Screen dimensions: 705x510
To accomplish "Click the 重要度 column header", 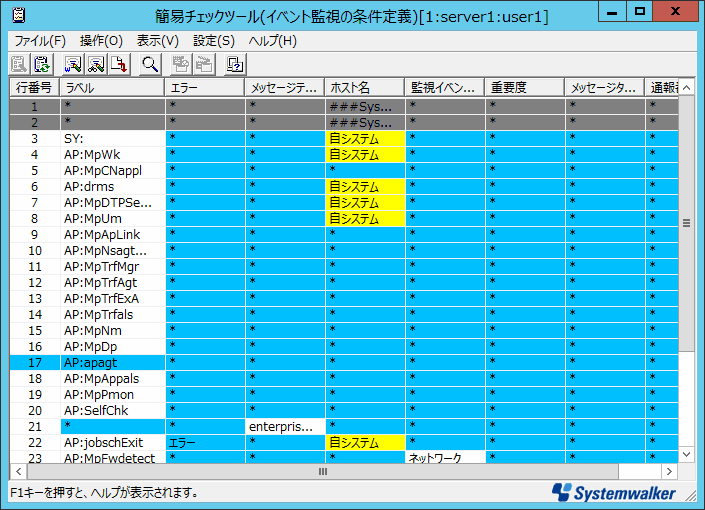I will [523, 88].
